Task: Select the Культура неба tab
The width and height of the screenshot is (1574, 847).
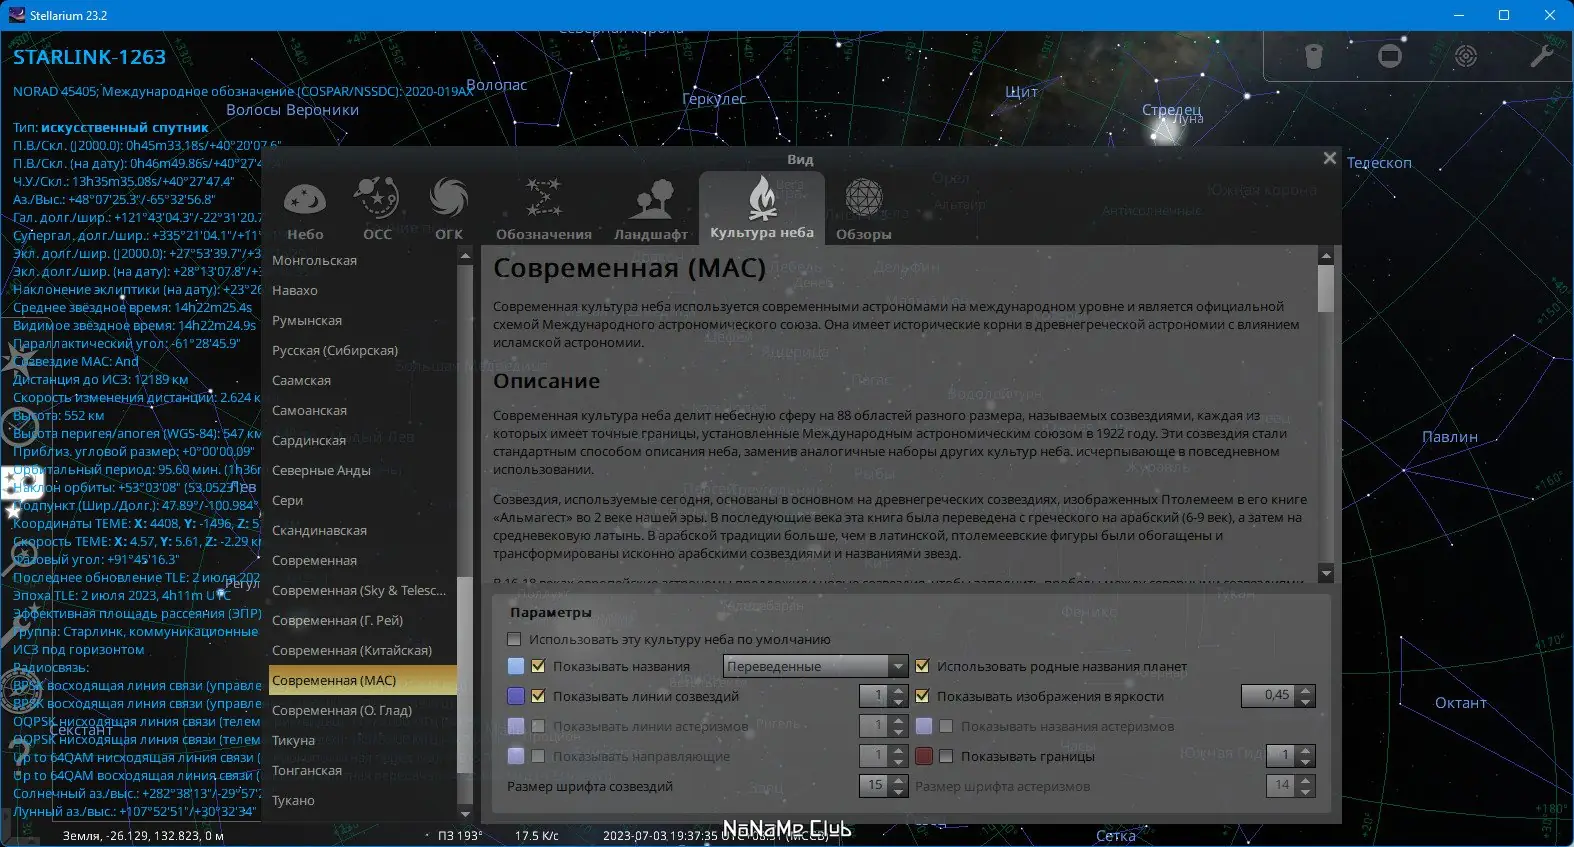Action: tap(762, 208)
